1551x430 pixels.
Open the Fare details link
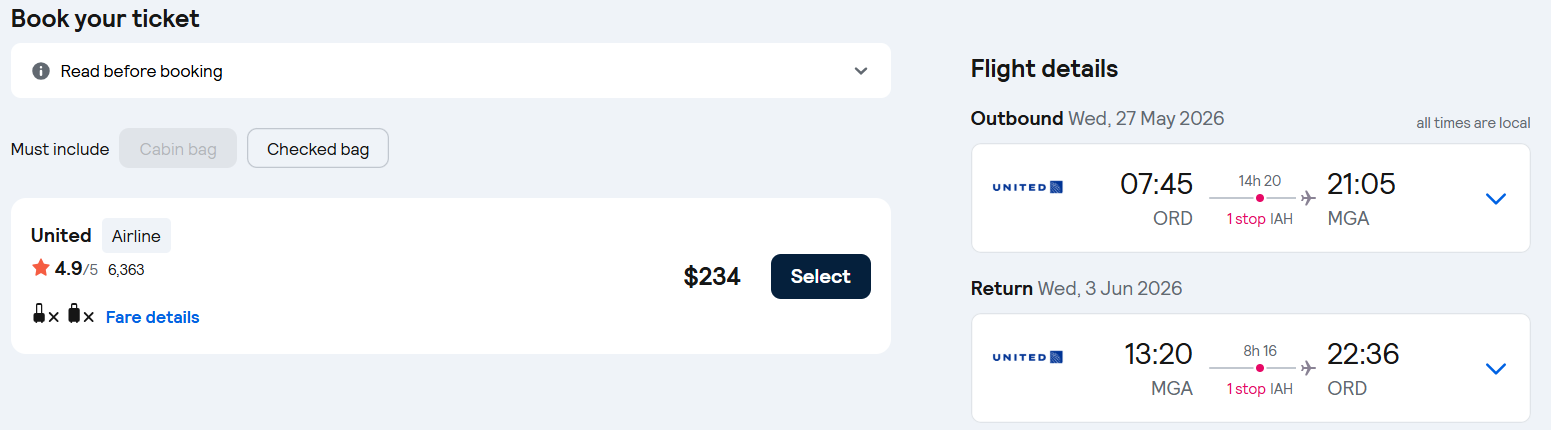pyautogui.click(x=152, y=317)
